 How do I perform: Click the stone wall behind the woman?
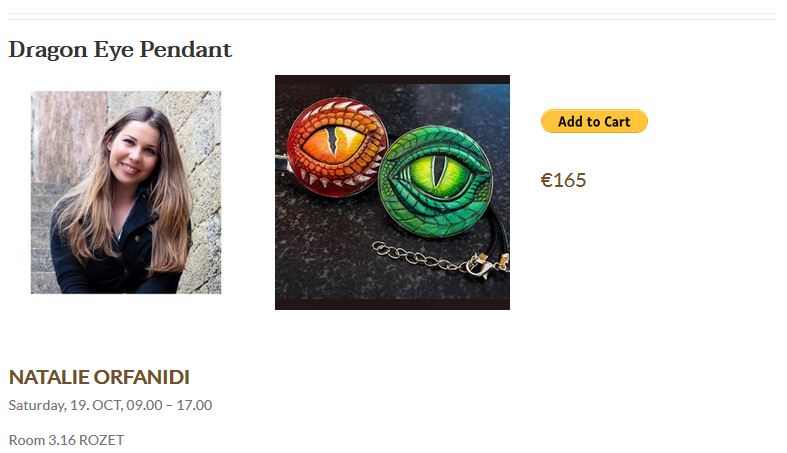(201, 150)
